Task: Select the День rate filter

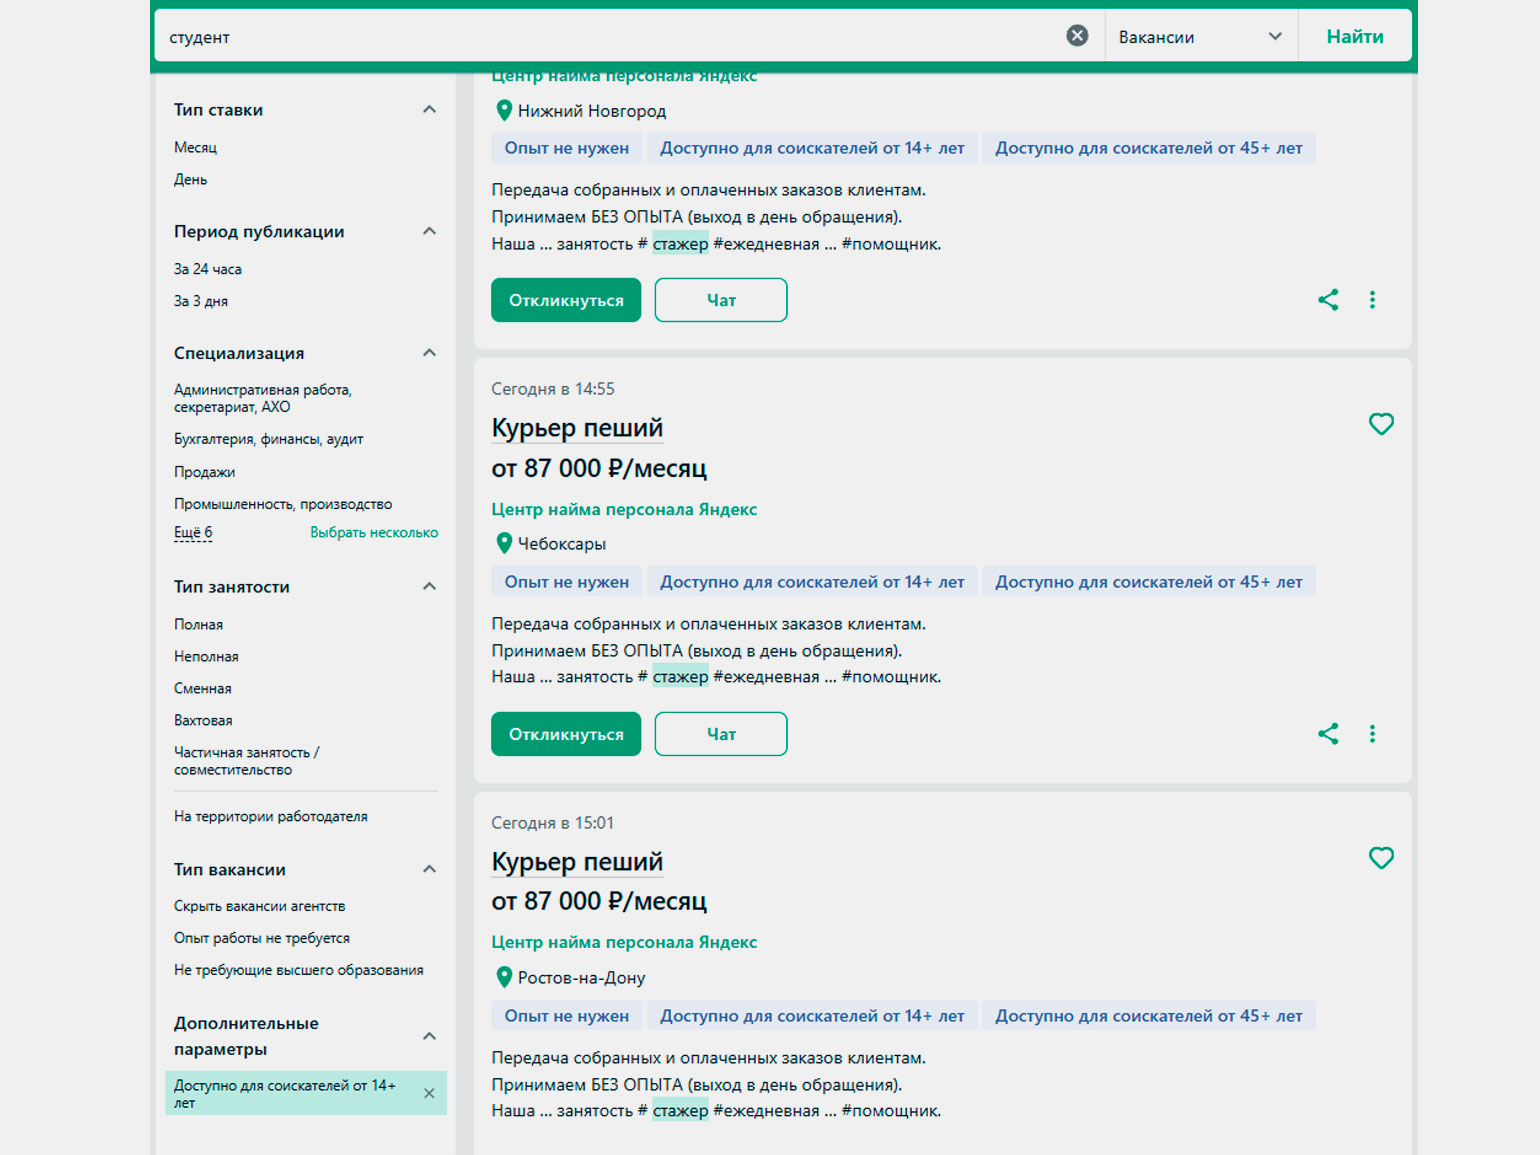Action: (190, 179)
